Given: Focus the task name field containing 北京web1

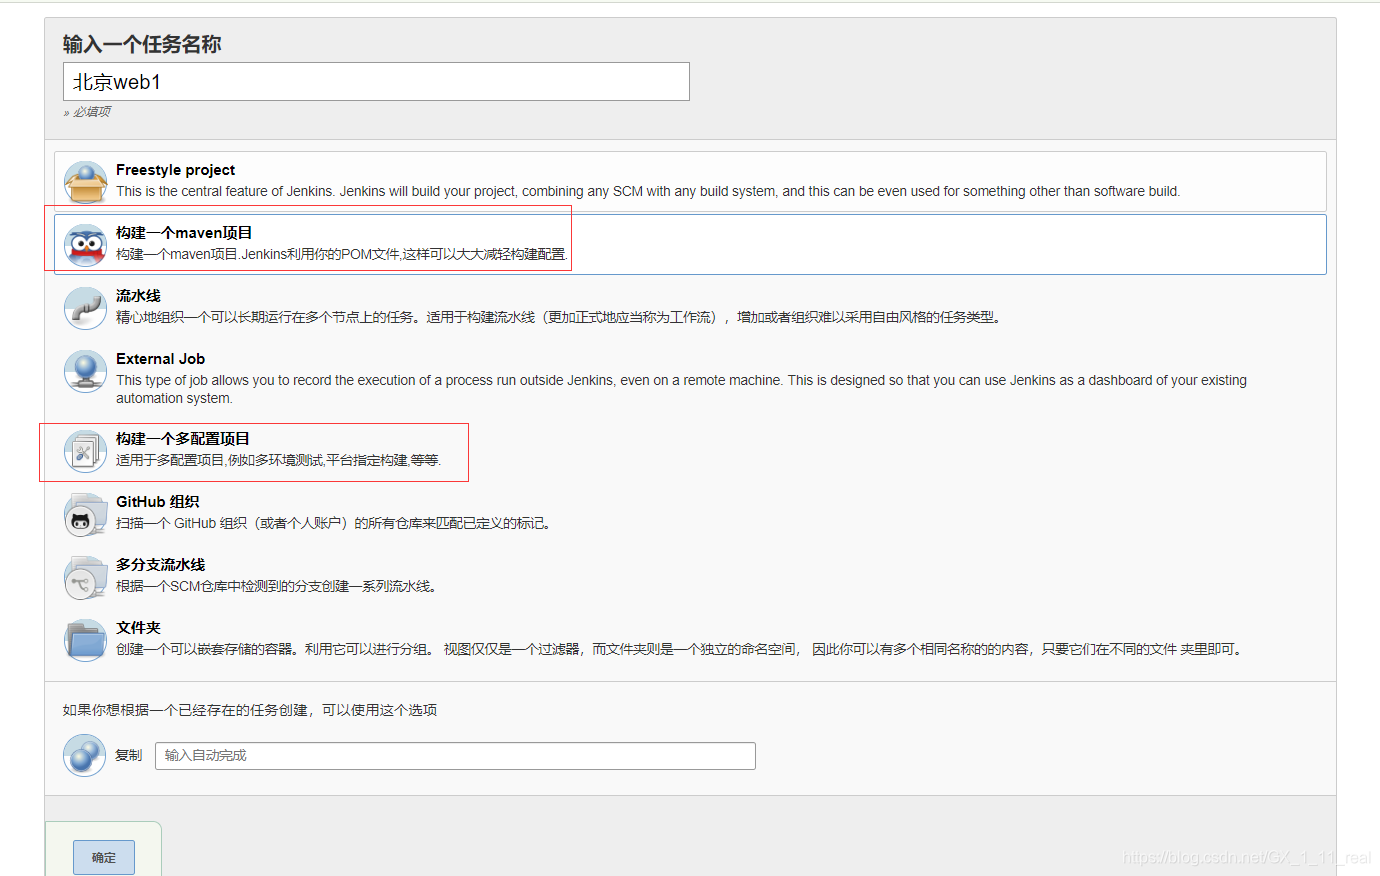Looking at the screenshot, I should (376, 82).
